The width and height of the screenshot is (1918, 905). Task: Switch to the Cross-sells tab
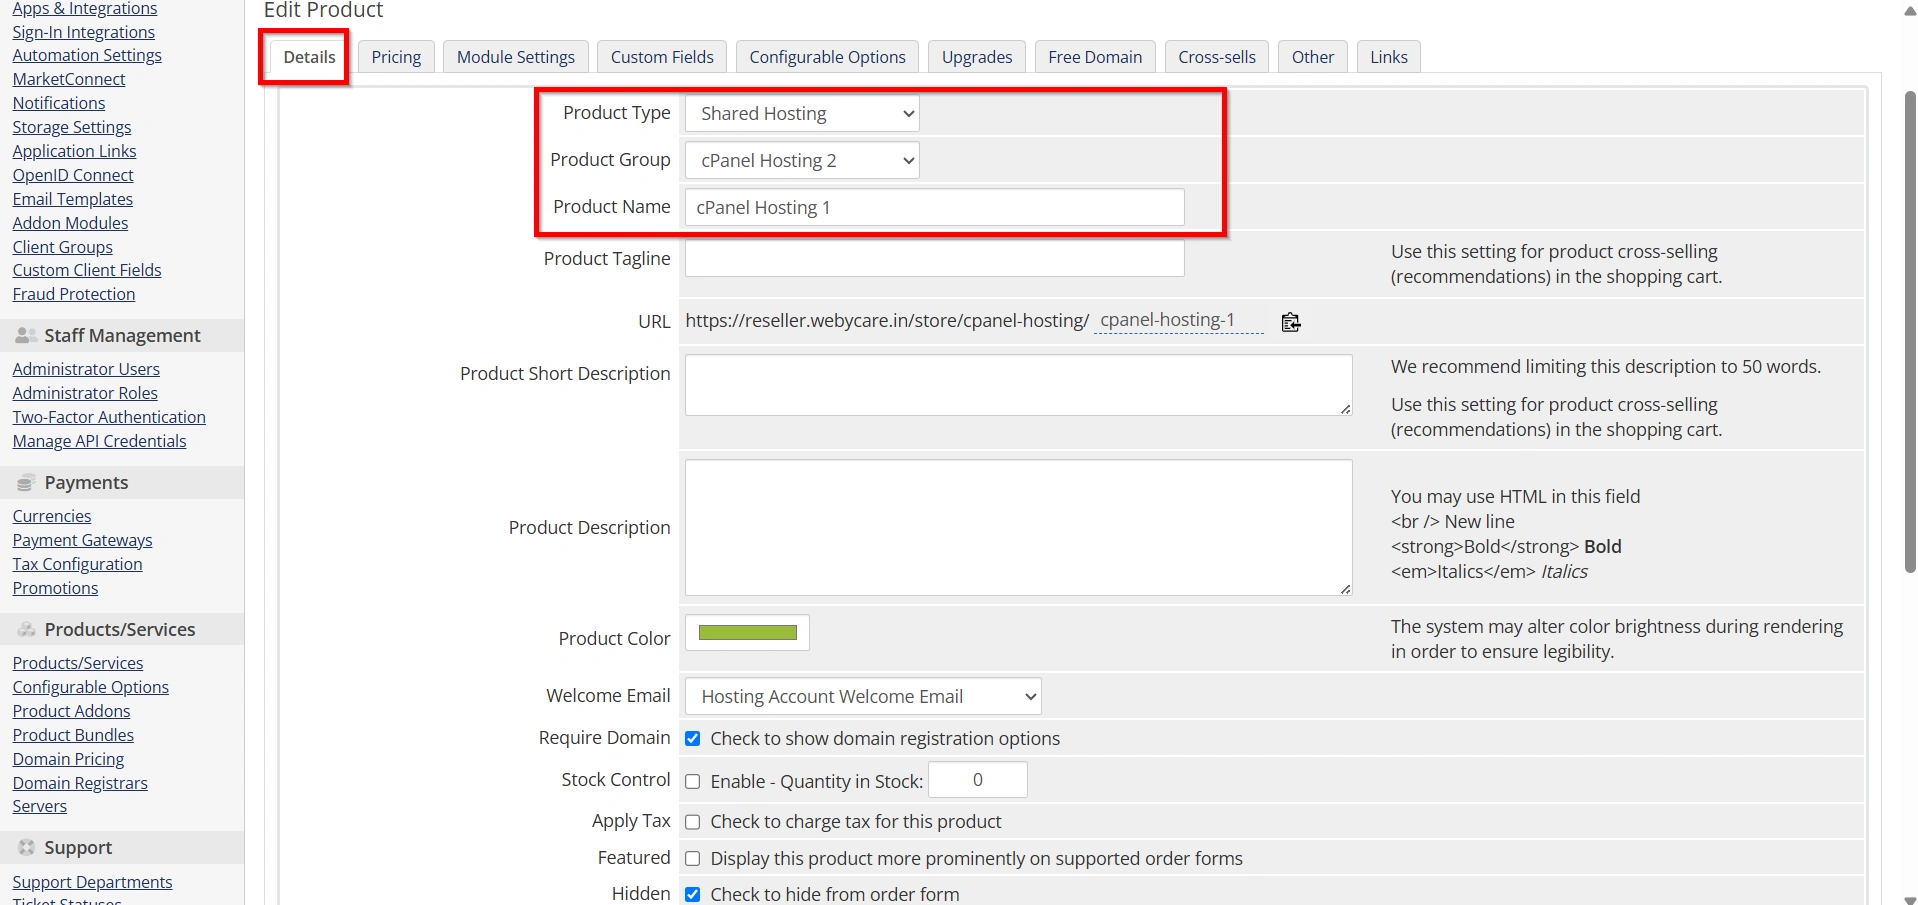(x=1217, y=57)
